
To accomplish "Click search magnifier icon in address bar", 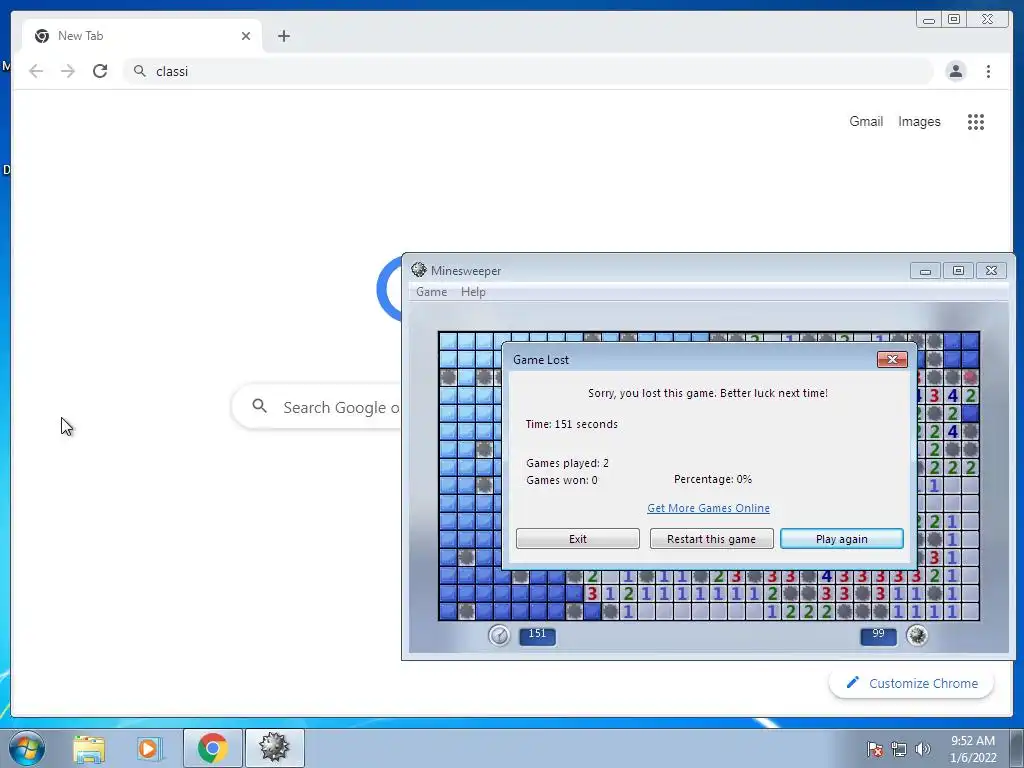I will (140, 71).
